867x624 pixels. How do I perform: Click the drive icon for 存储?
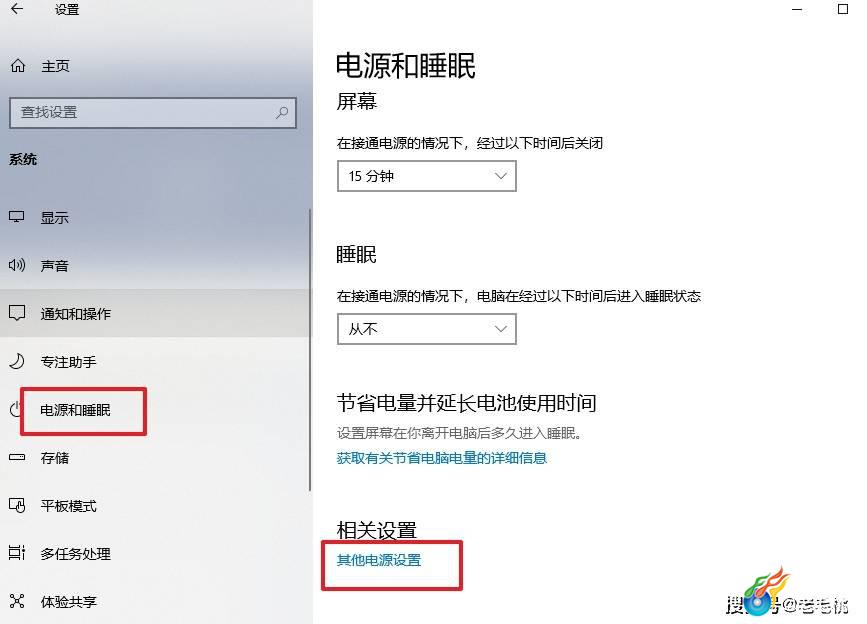pos(17,458)
